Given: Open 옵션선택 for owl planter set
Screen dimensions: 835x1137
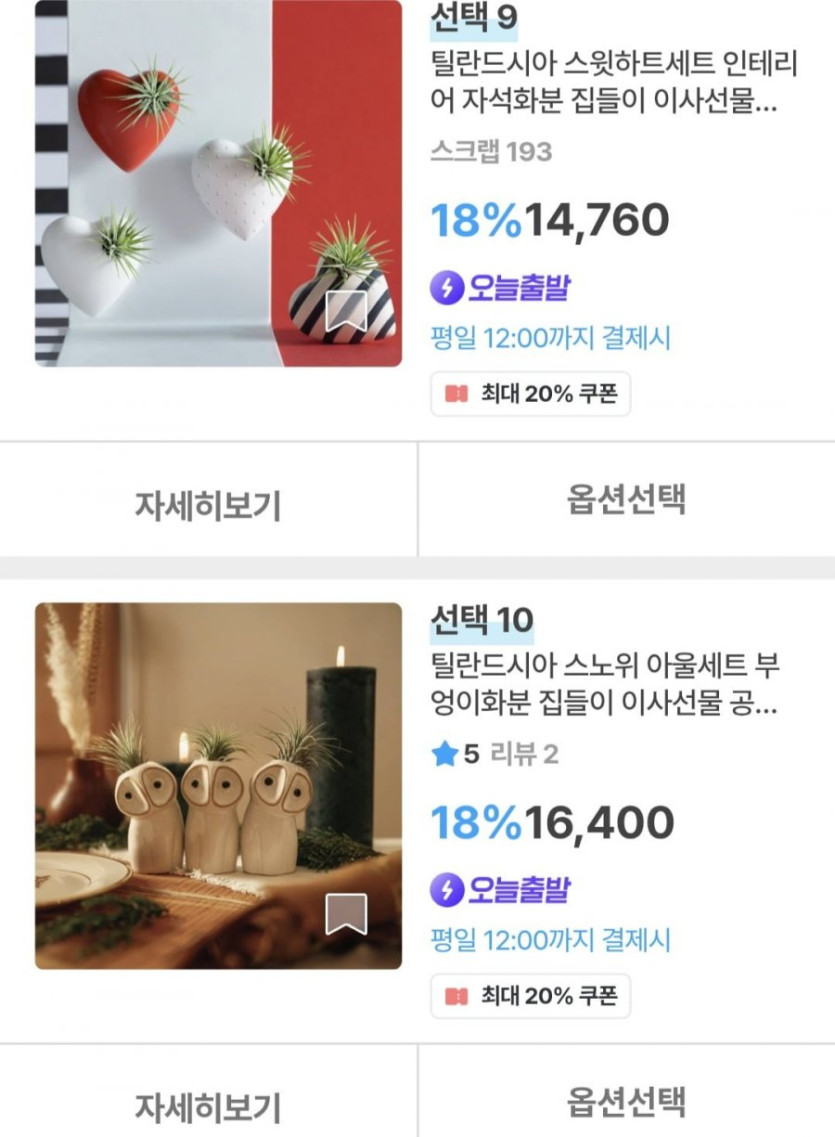Looking at the screenshot, I should [x=626, y=1101].
